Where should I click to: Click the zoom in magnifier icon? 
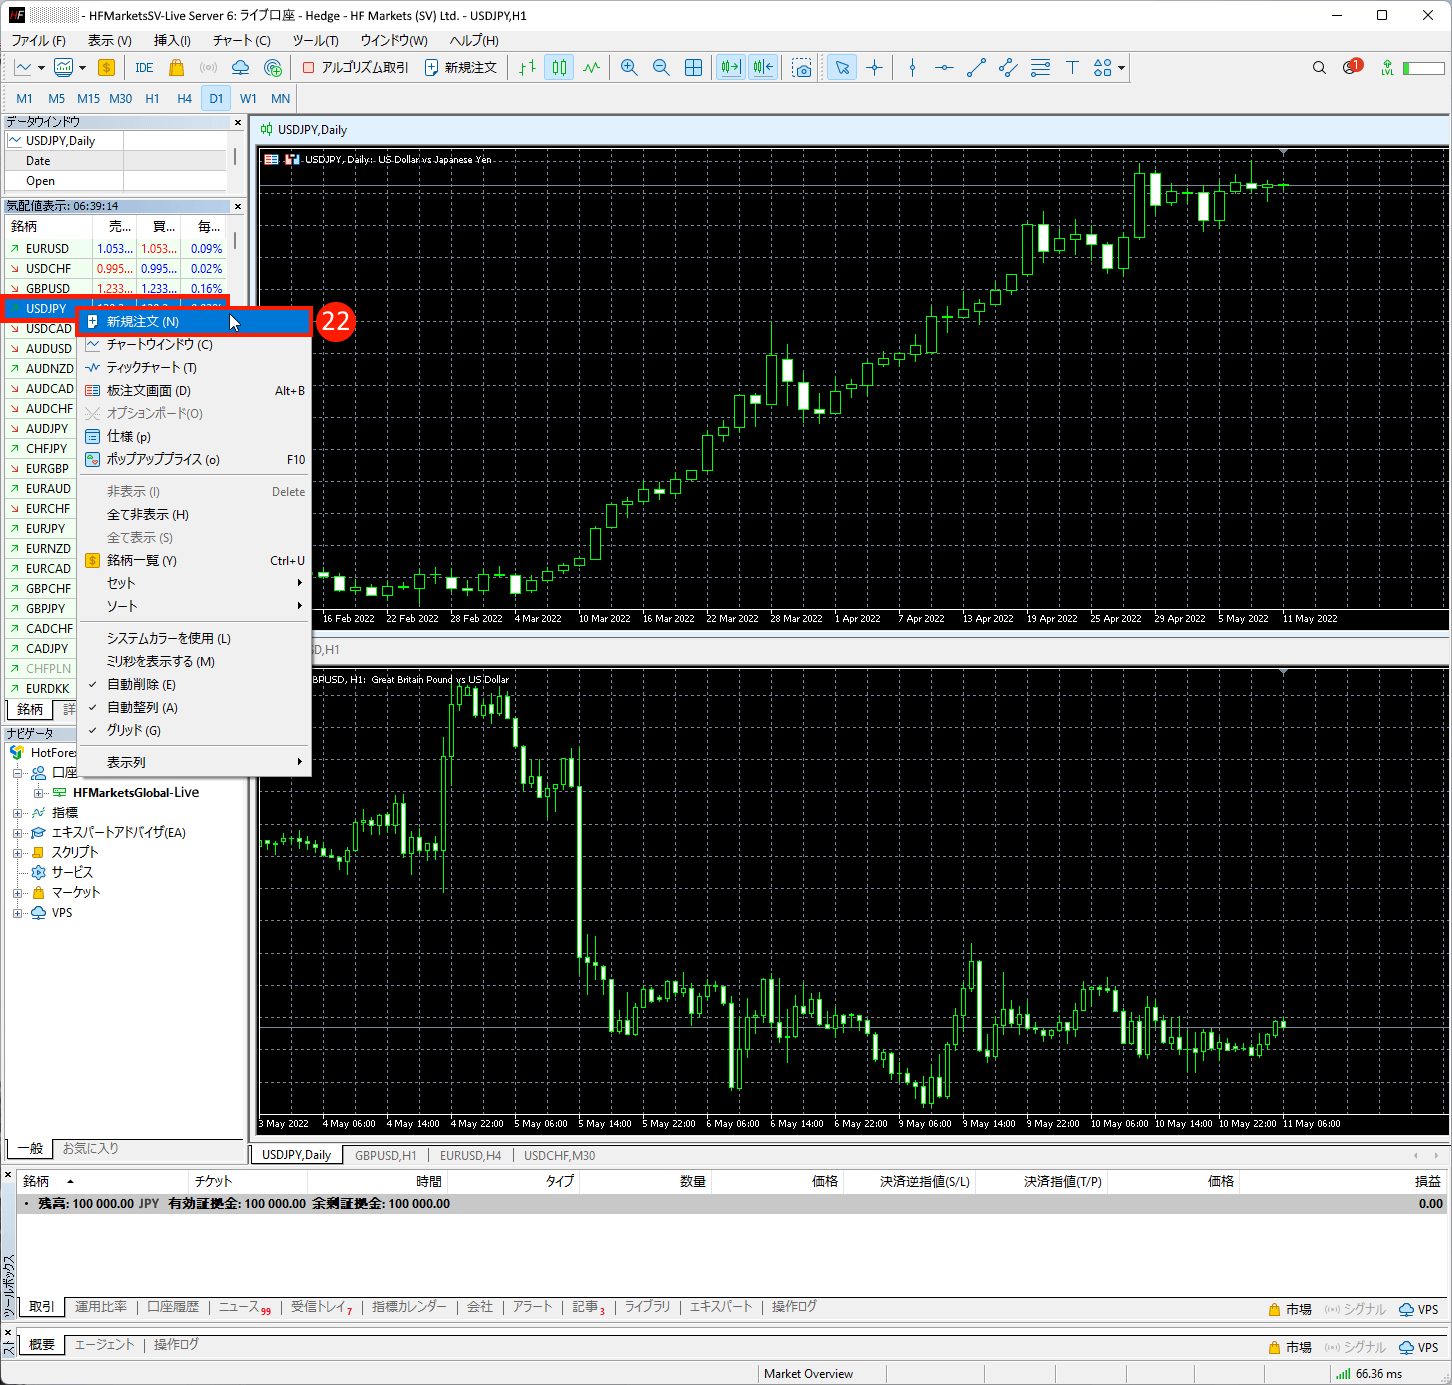click(629, 67)
